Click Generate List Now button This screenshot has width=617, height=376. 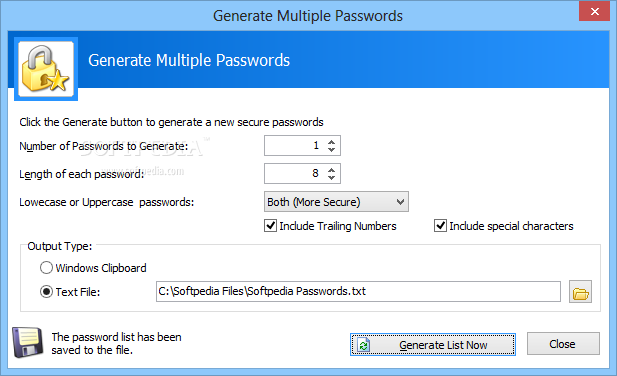pyautogui.click(x=433, y=345)
